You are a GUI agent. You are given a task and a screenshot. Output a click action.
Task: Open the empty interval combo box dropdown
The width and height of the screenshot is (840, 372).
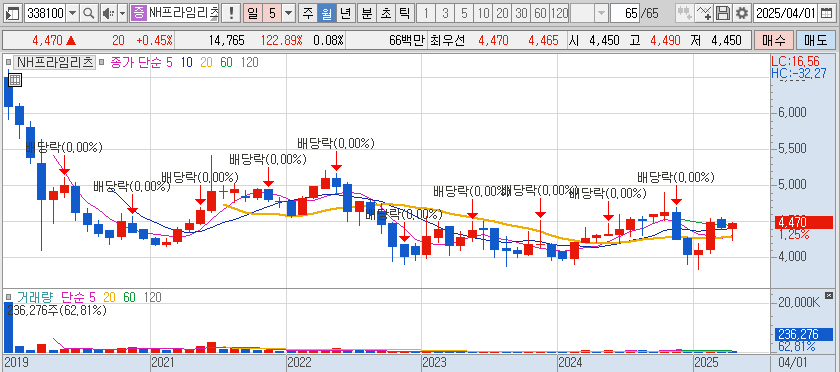(602, 13)
